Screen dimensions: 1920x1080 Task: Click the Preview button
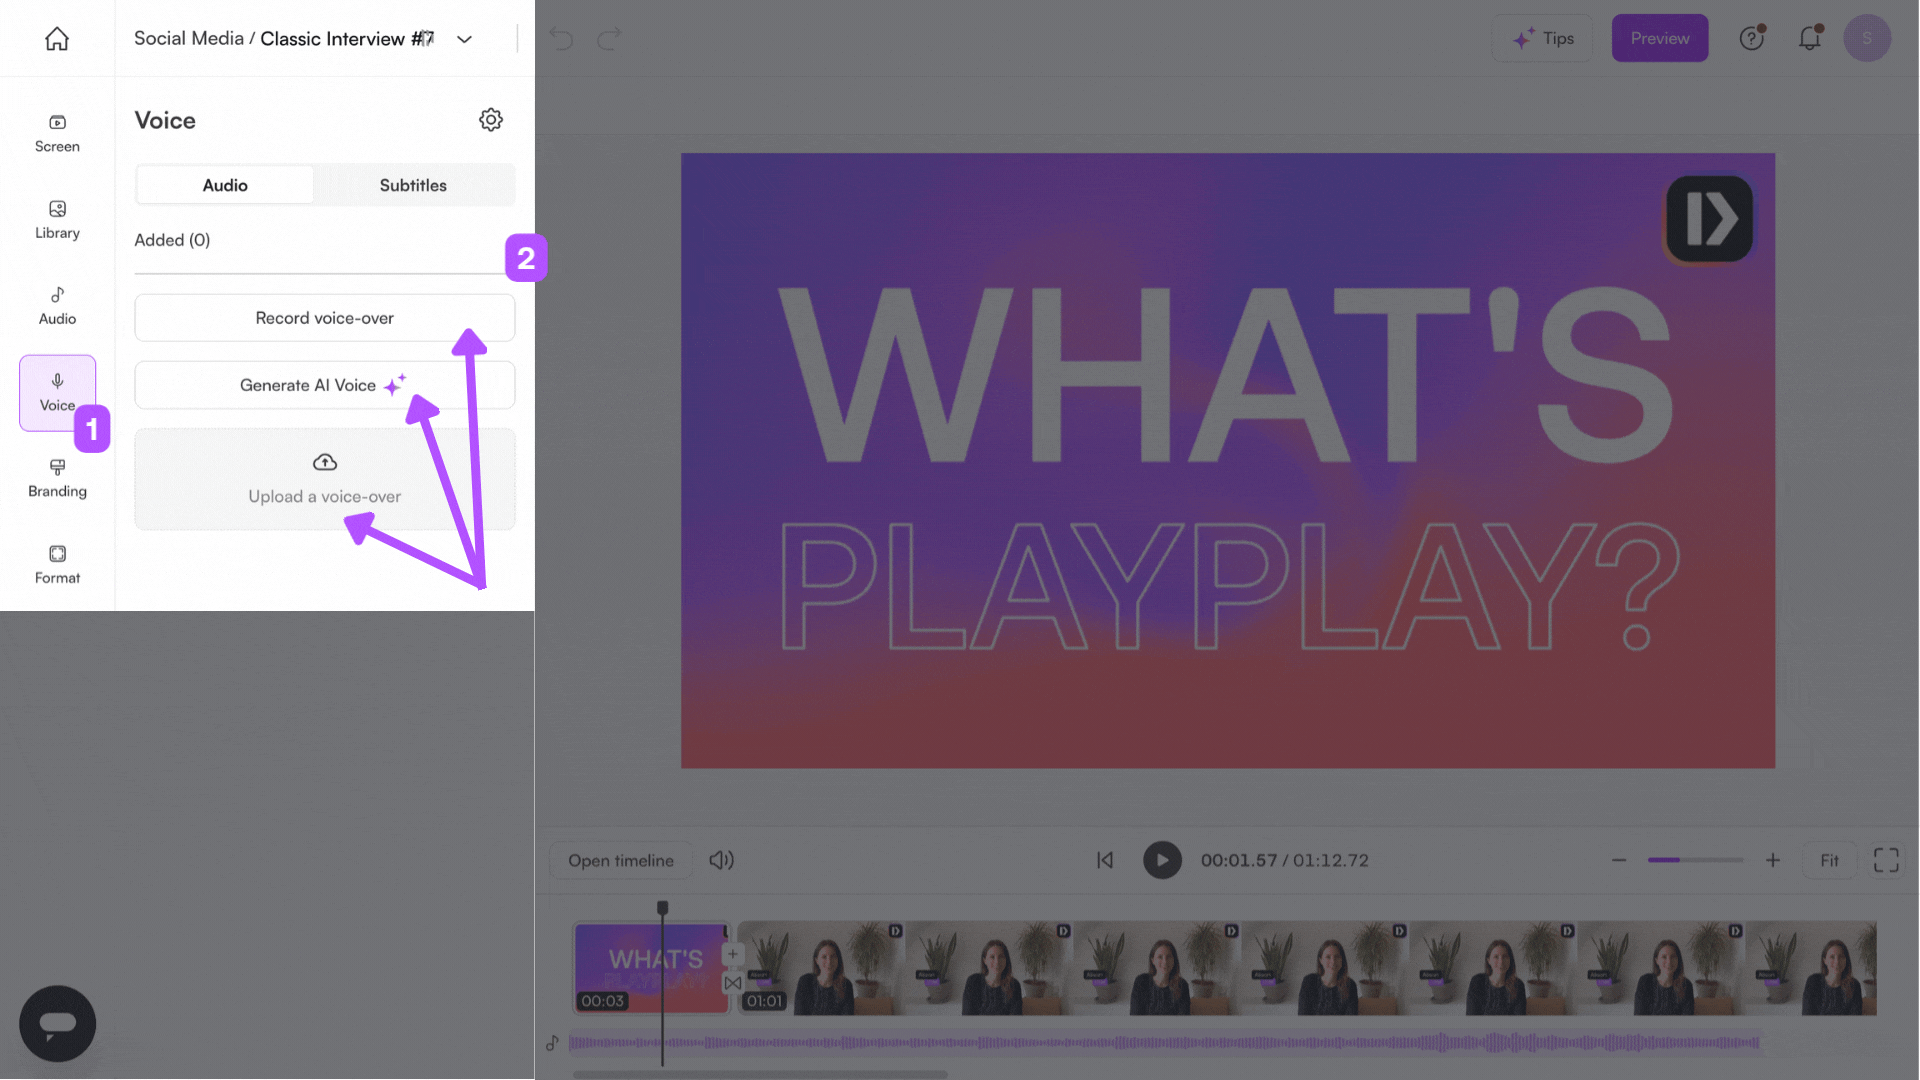click(x=1660, y=38)
